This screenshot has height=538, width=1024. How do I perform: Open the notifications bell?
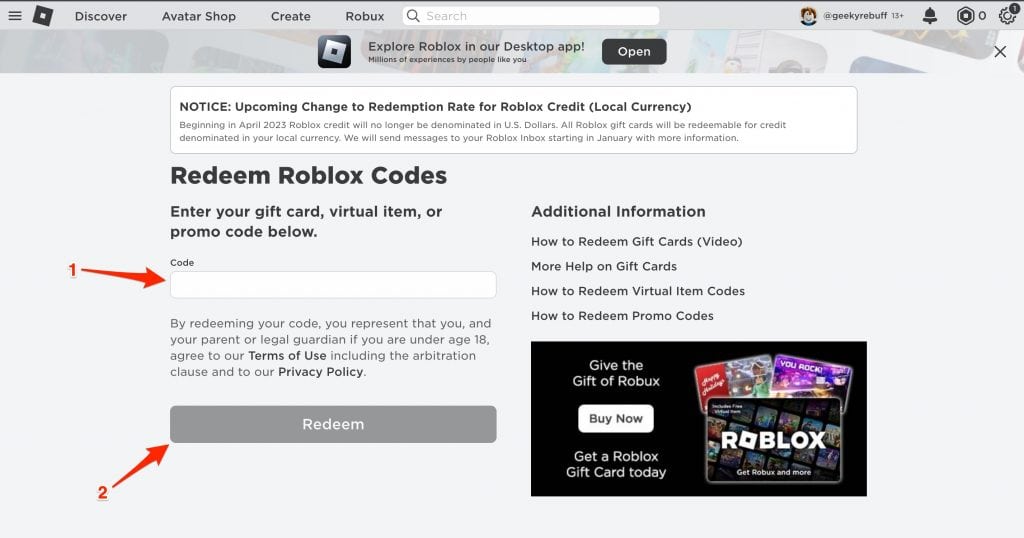pos(930,16)
